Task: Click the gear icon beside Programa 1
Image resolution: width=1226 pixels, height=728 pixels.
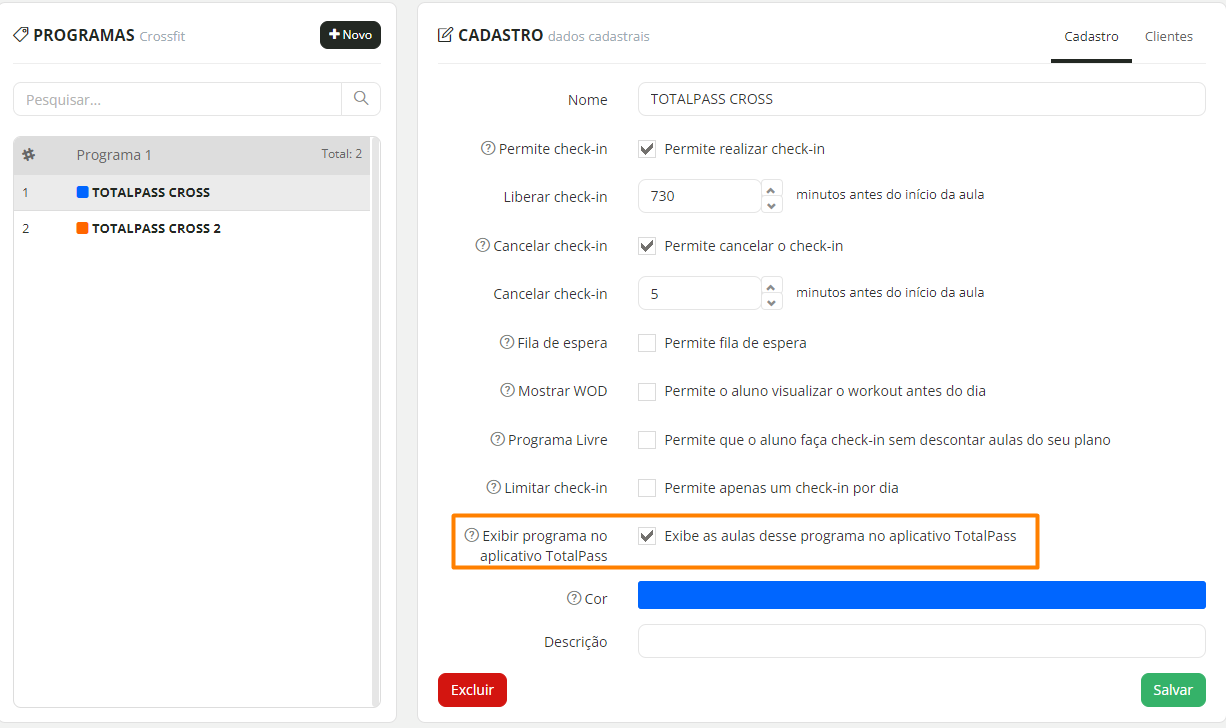Action: pos(29,155)
